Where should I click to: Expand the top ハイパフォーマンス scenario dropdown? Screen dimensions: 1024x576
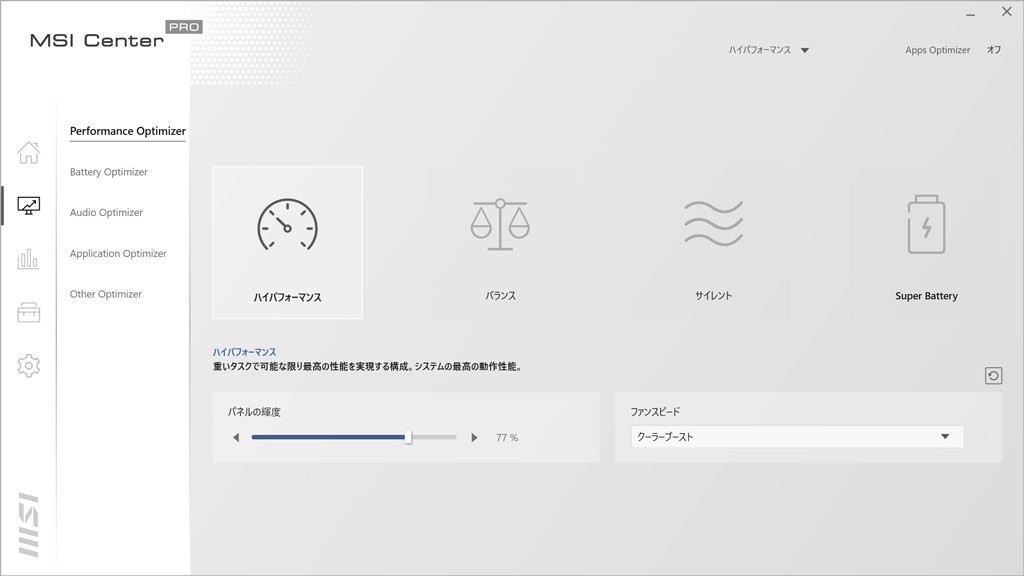pyautogui.click(x=769, y=50)
